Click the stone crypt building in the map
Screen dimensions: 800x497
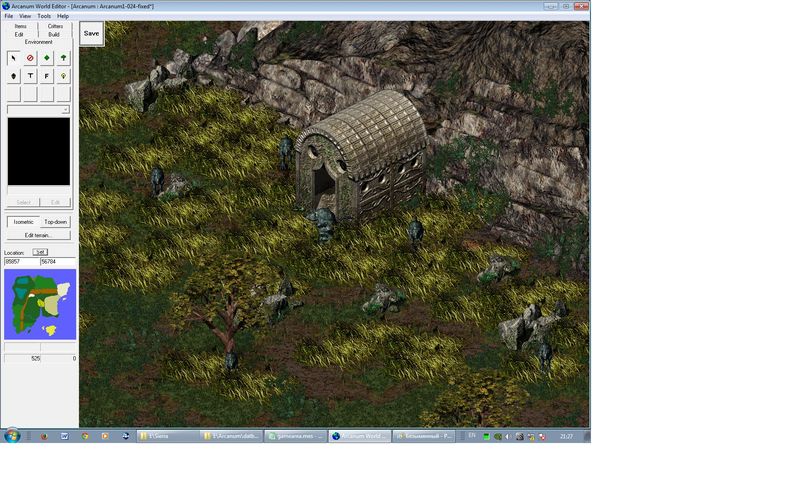(360, 156)
